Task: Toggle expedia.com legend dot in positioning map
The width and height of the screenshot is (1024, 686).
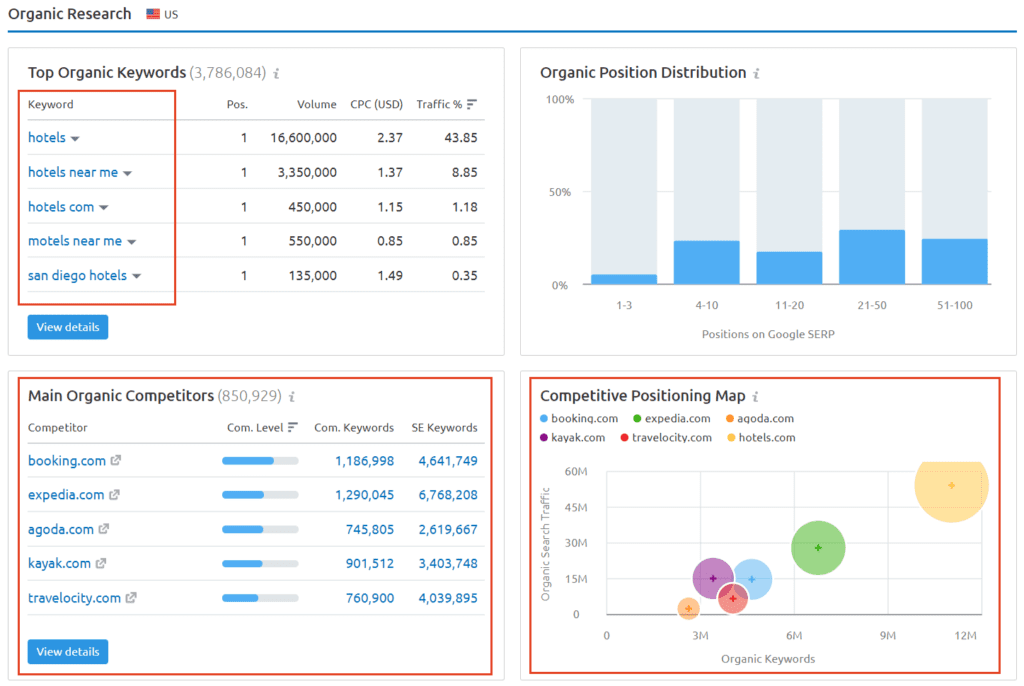Action: (637, 418)
